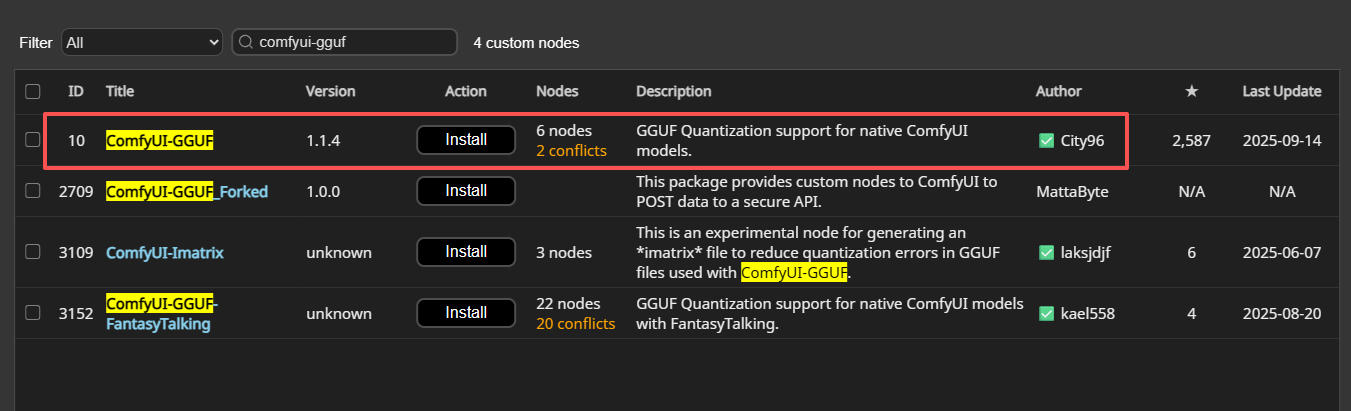Sort list by Author column header
Image resolution: width=1351 pixels, height=411 pixels.
pos(1058,91)
